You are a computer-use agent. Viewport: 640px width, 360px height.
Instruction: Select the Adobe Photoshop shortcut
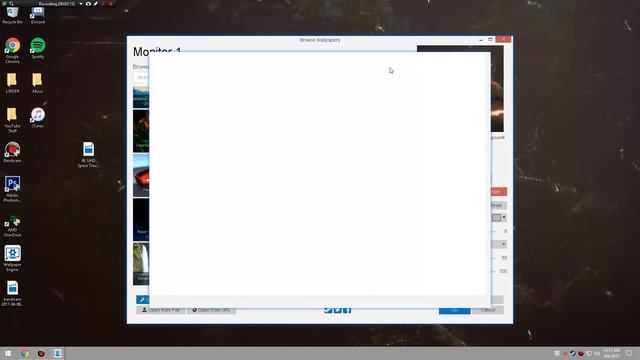pos(12,189)
